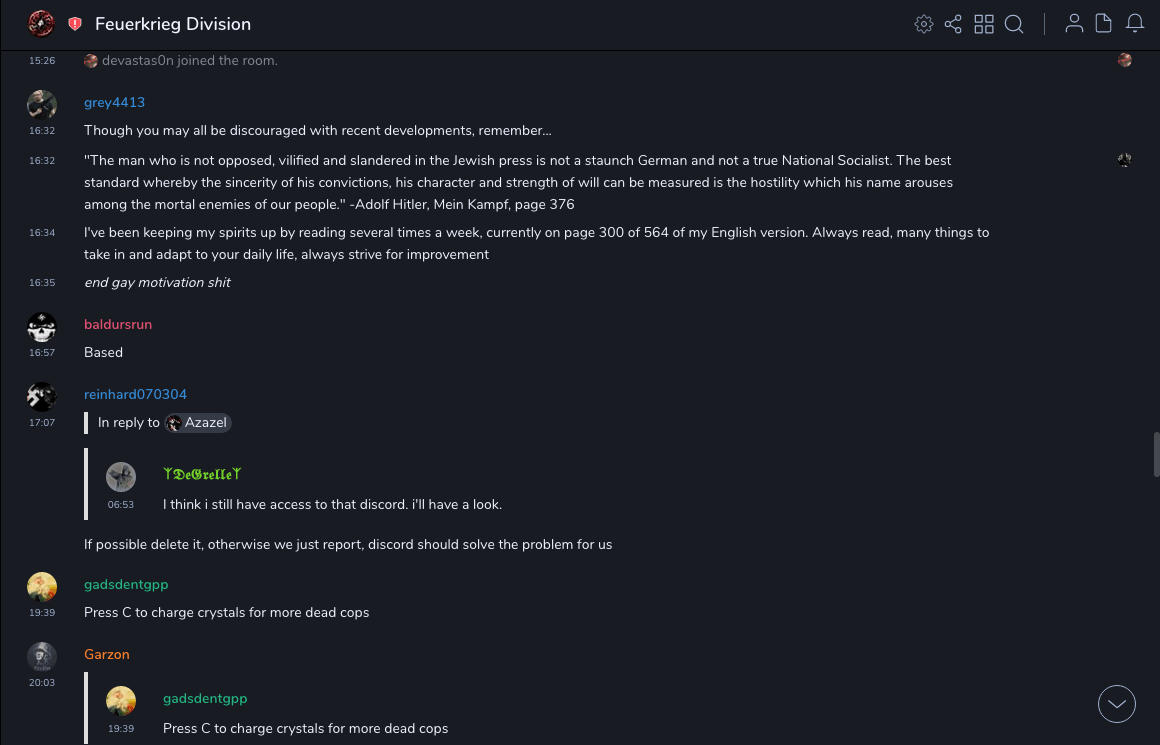Open grey4413's user profile name

click(x=114, y=102)
